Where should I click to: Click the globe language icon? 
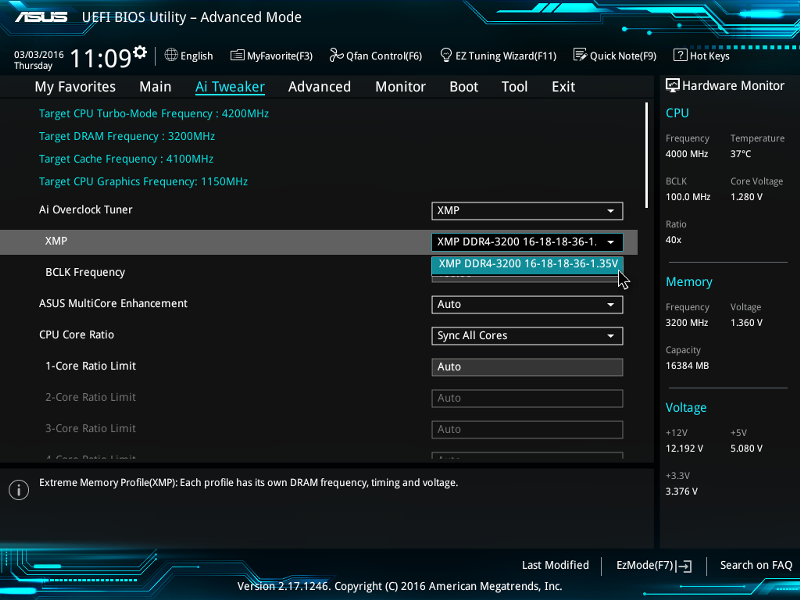pos(171,55)
